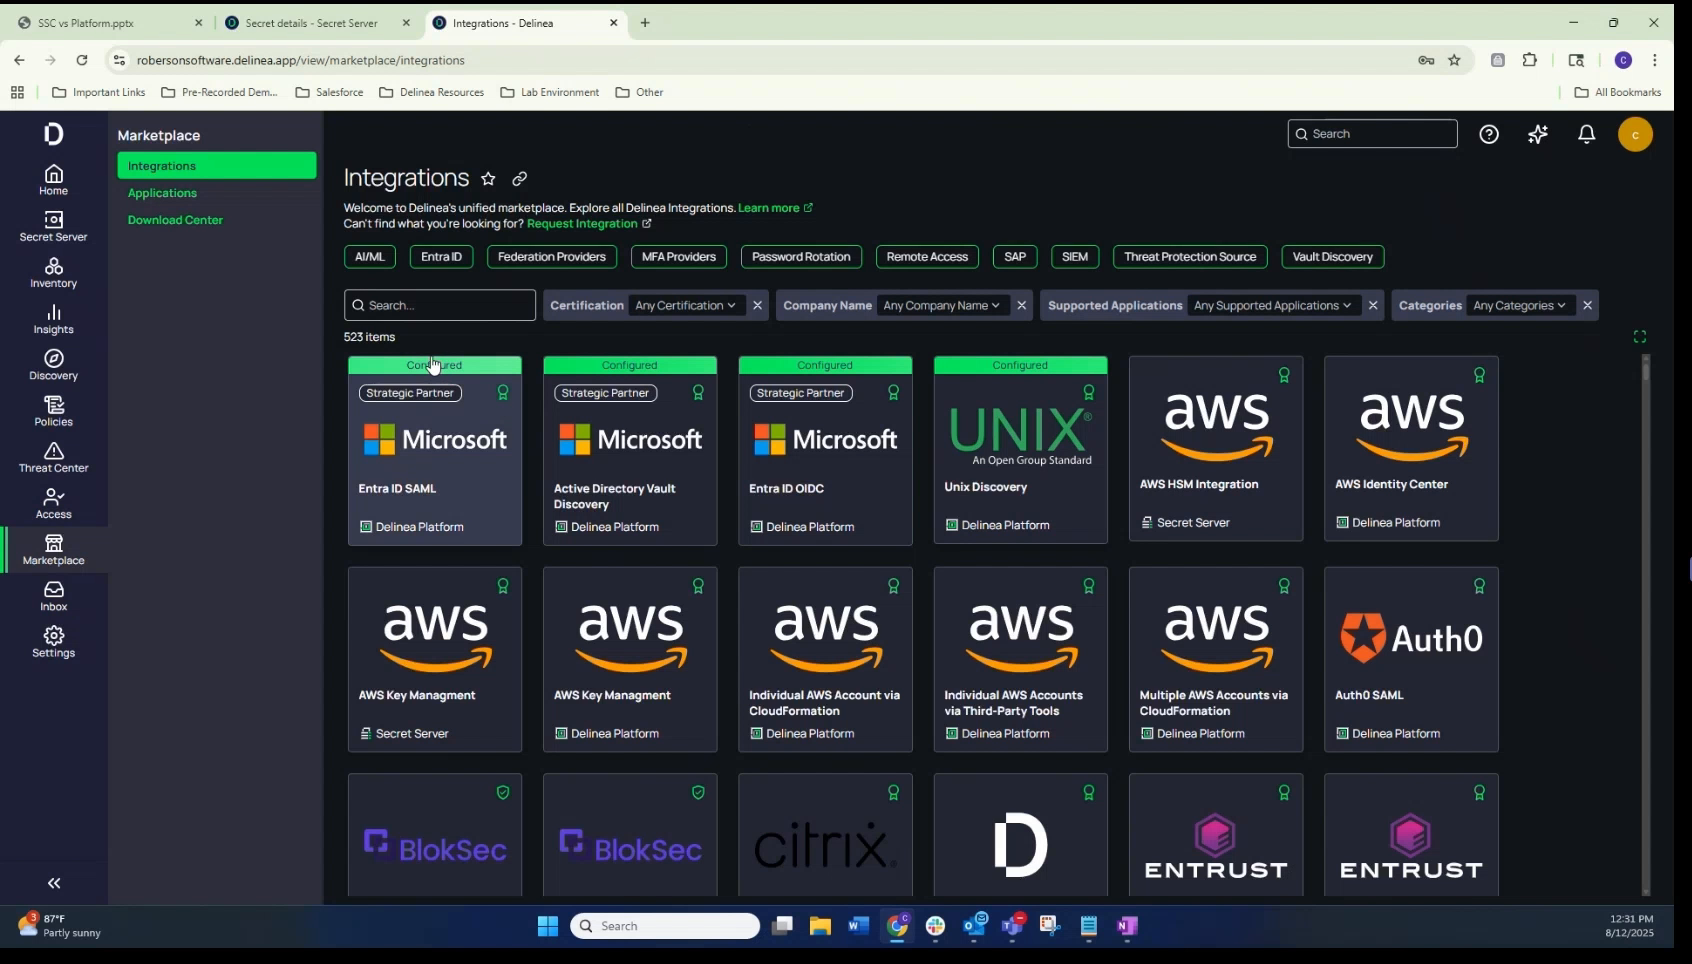Favorite the Integrations page star icon

pos(488,178)
